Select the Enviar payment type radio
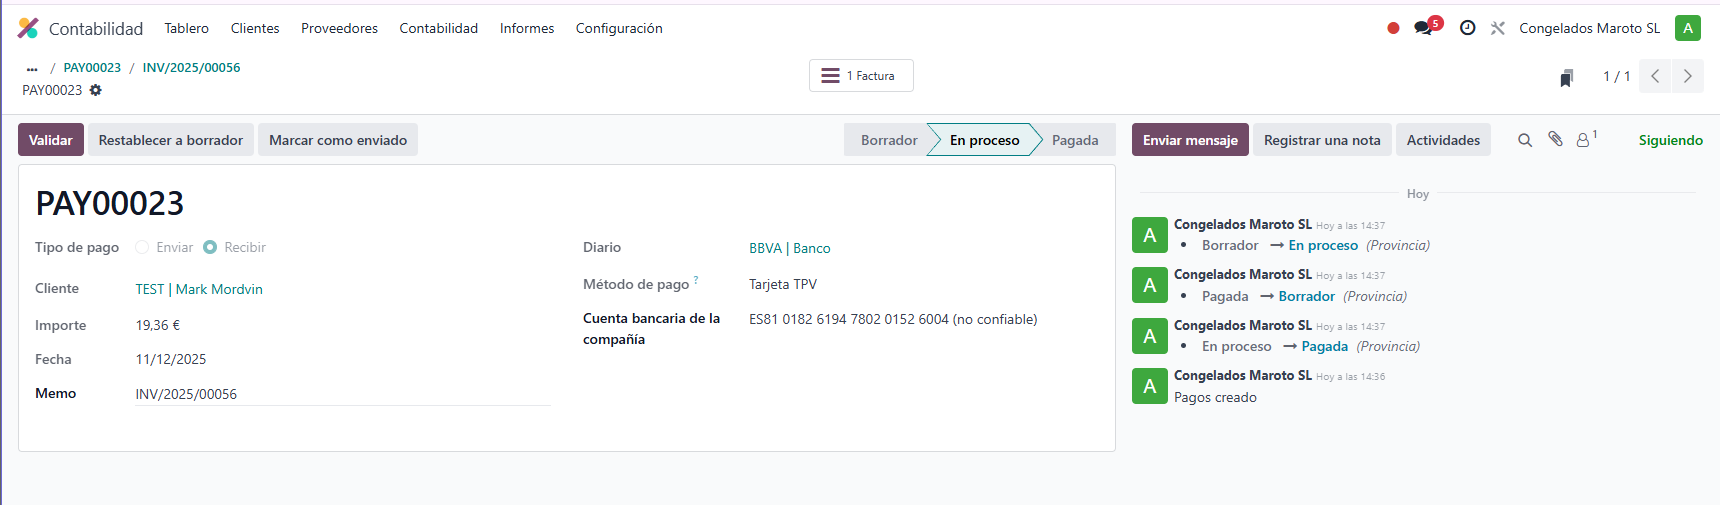 [142, 247]
